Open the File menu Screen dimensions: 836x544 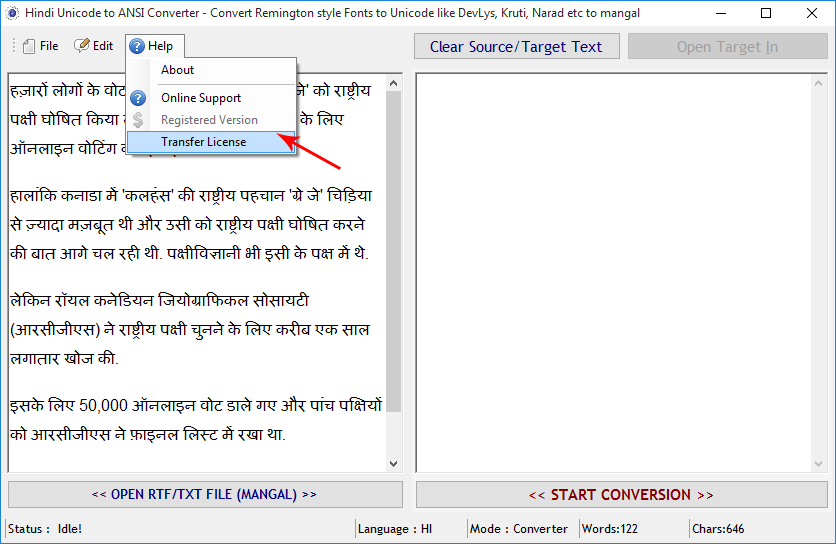(41, 46)
